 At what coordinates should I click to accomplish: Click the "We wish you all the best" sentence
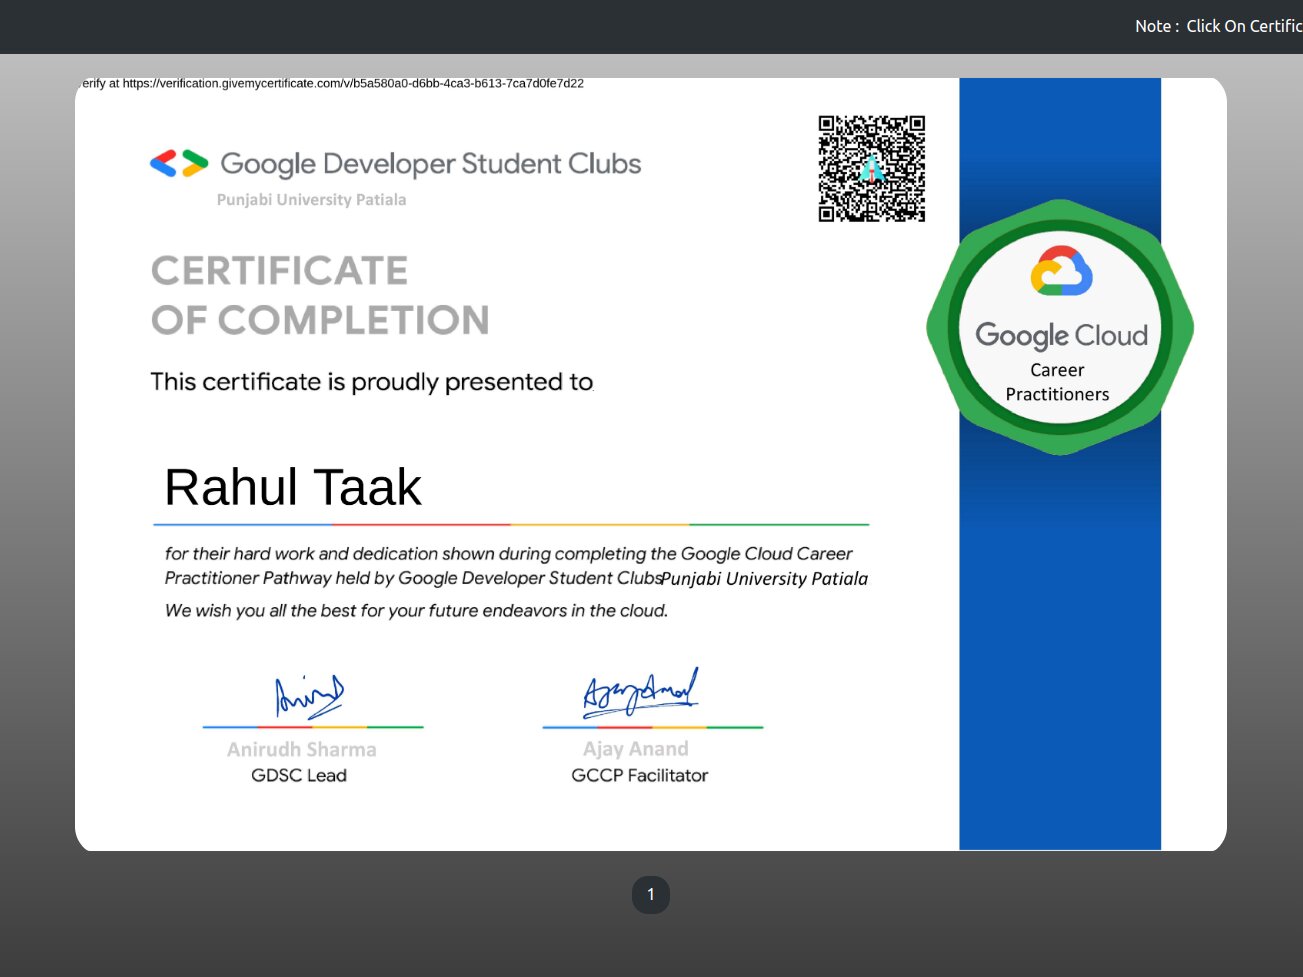pos(416,610)
